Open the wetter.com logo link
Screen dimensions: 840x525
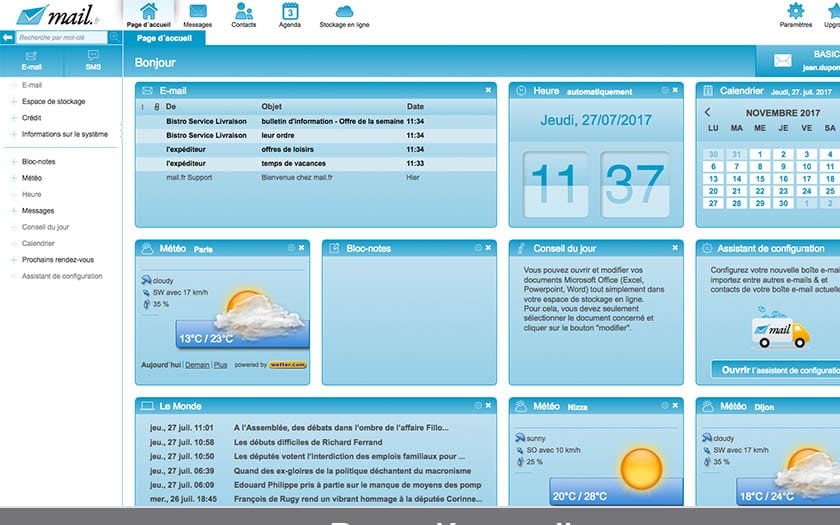[x=288, y=365]
